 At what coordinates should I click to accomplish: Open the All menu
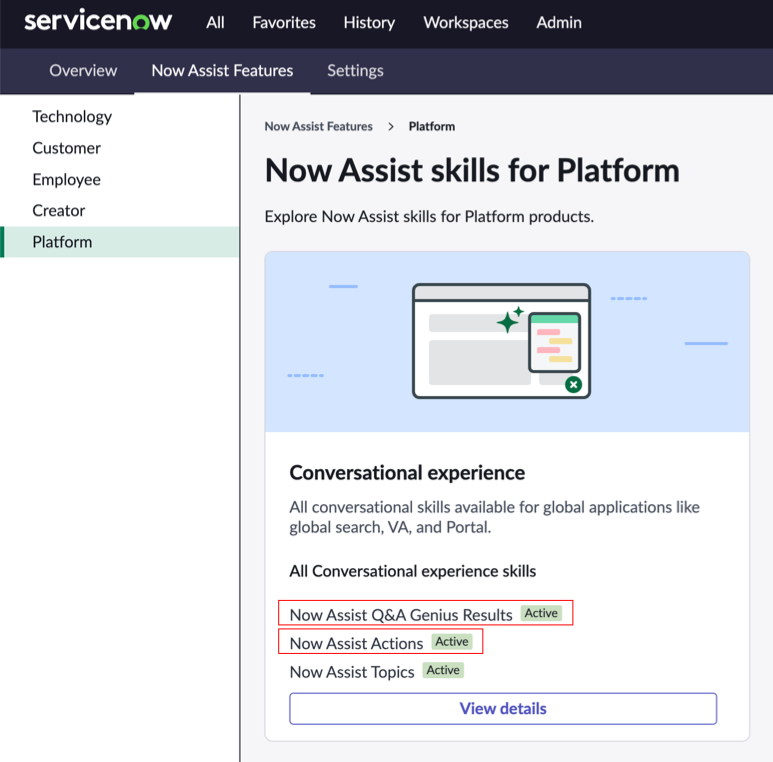(x=215, y=23)
